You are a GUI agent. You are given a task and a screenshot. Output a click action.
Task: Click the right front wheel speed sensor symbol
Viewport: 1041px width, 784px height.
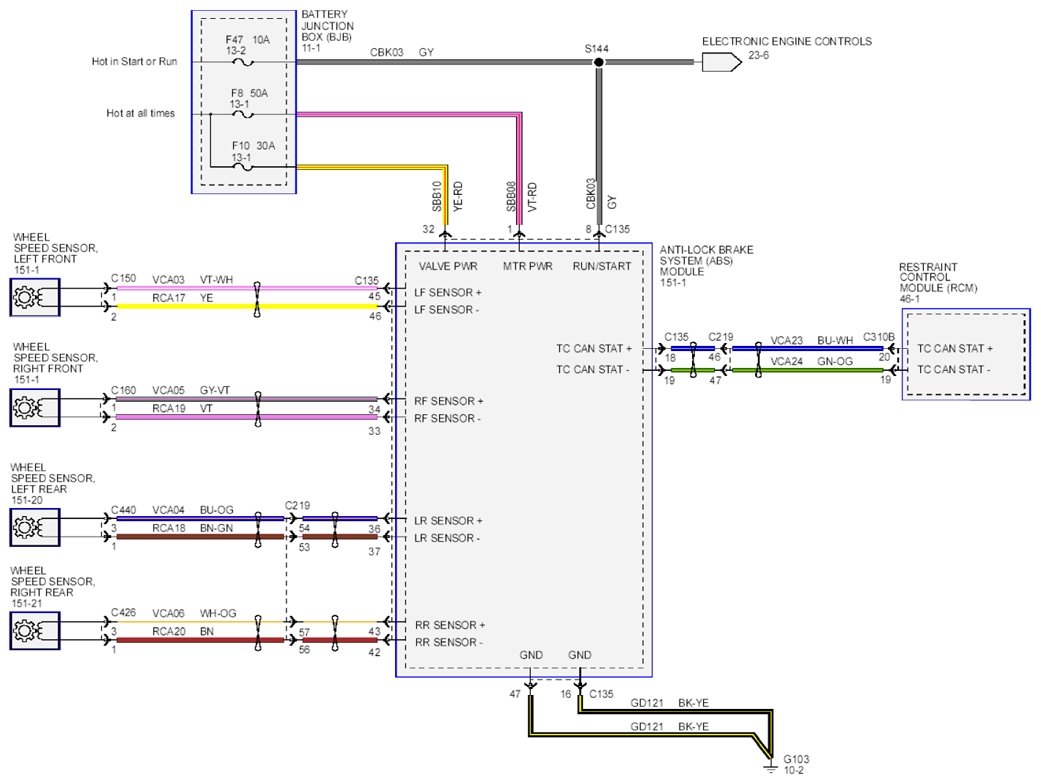click(x=35, y=408)
